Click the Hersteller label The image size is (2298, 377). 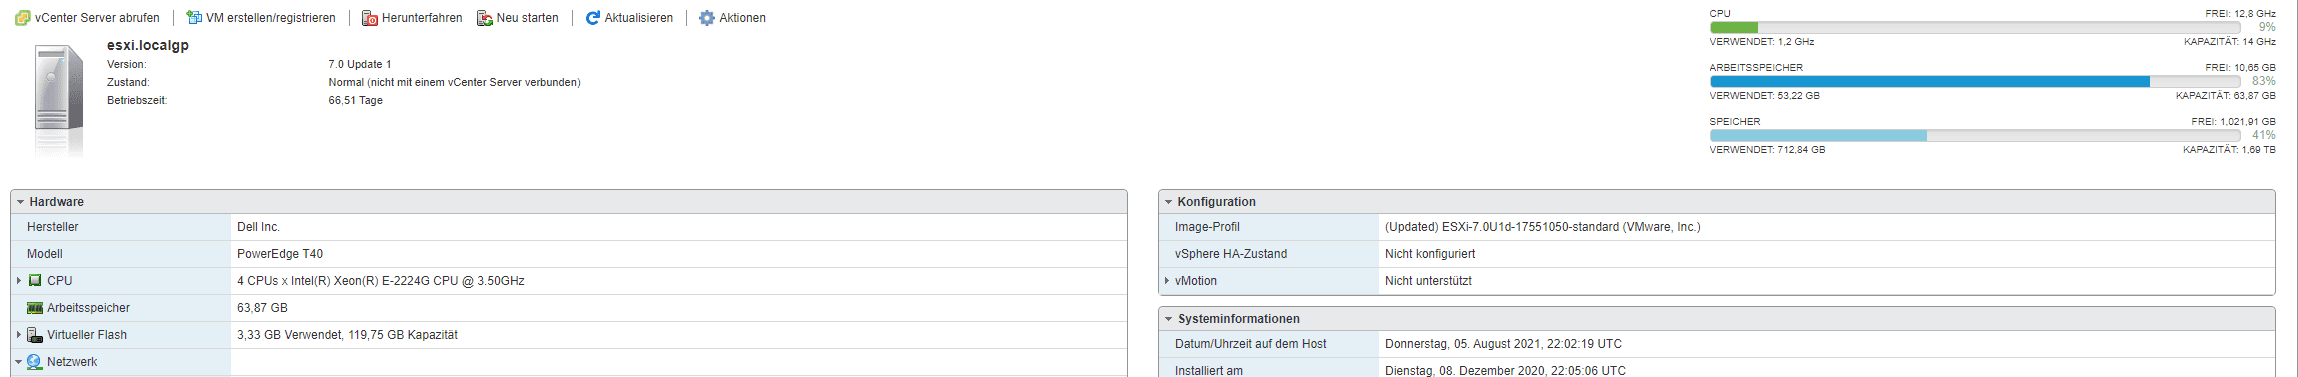[x=53, y=227]
